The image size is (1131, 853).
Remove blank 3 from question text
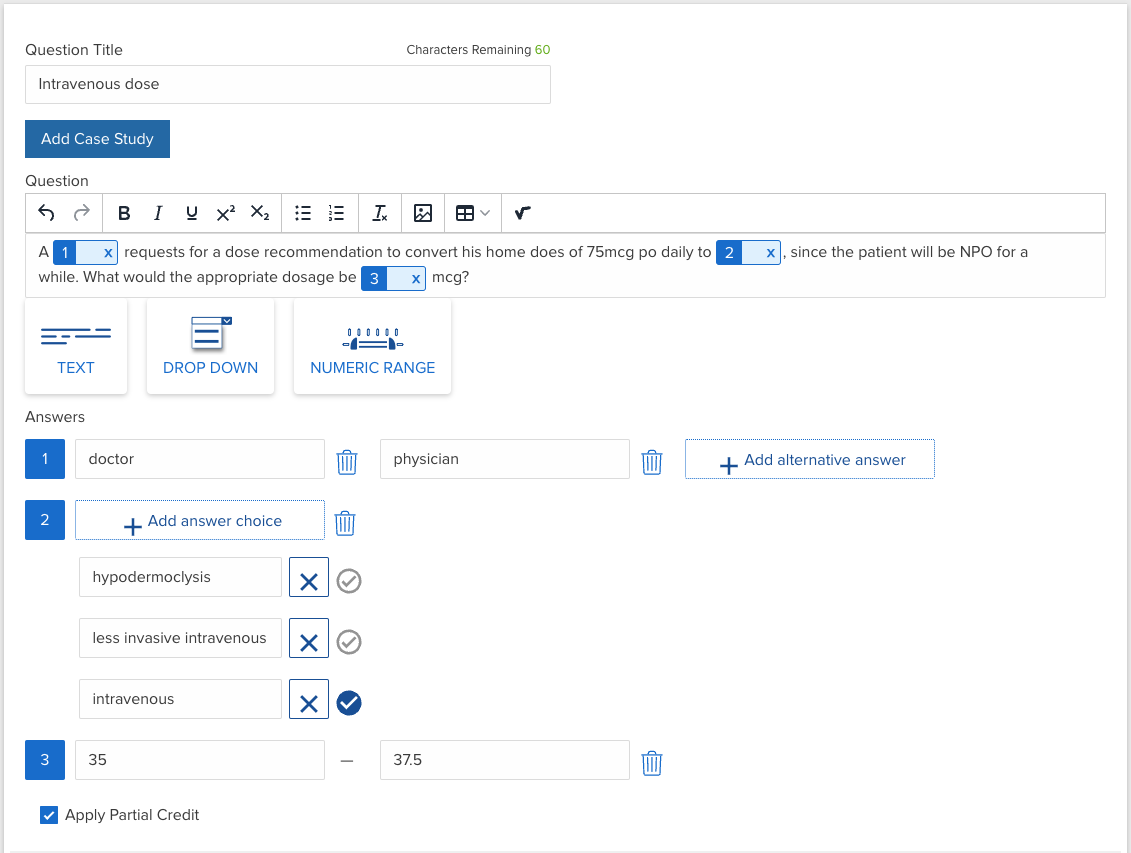415,279
